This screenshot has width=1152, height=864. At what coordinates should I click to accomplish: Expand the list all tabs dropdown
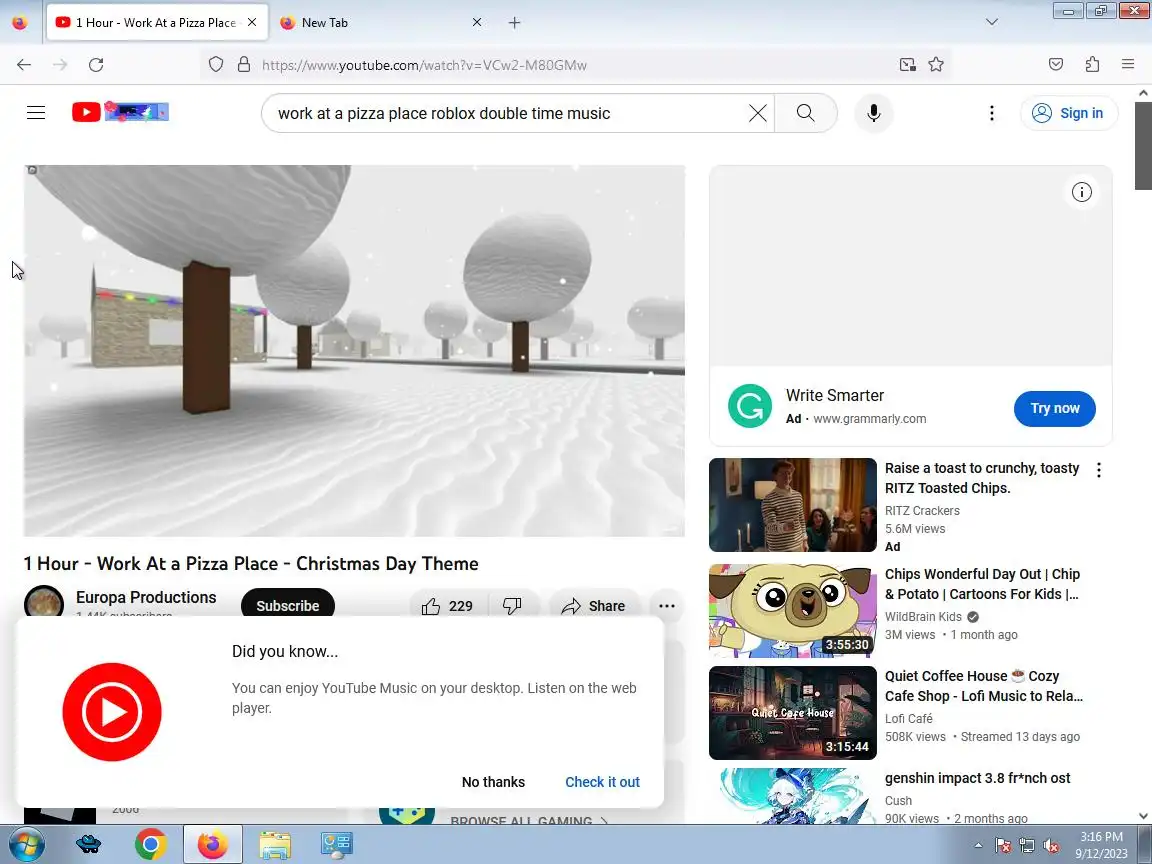[x=992, y=22]
